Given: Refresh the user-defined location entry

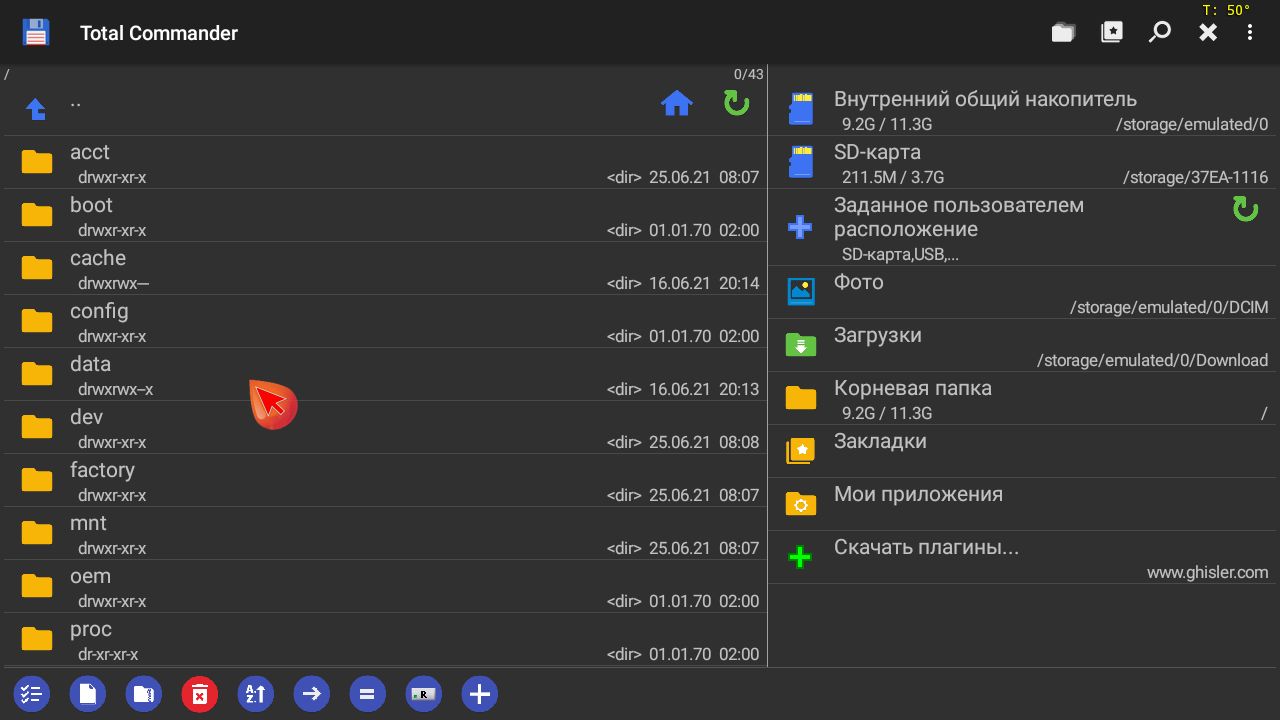Looking at the screenshot, I should pos(1245,209).
